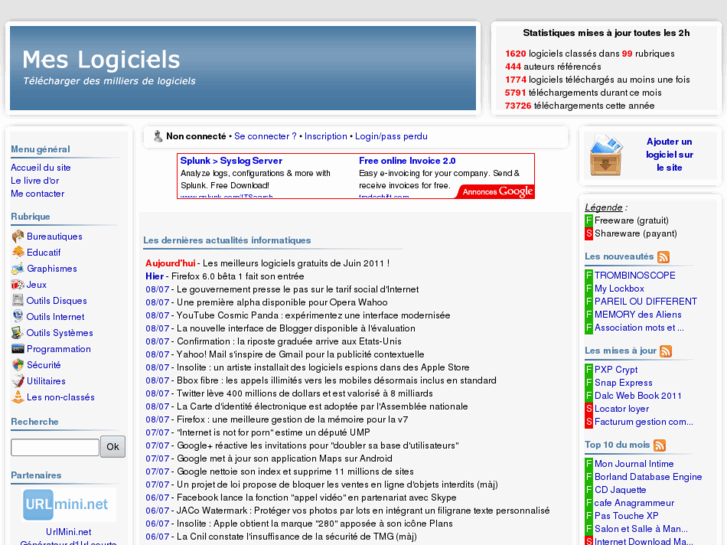Image resolution: width=727 pixels, height=545 pixels.
Task: Open the Programmation category link
Action: point(58,349)
